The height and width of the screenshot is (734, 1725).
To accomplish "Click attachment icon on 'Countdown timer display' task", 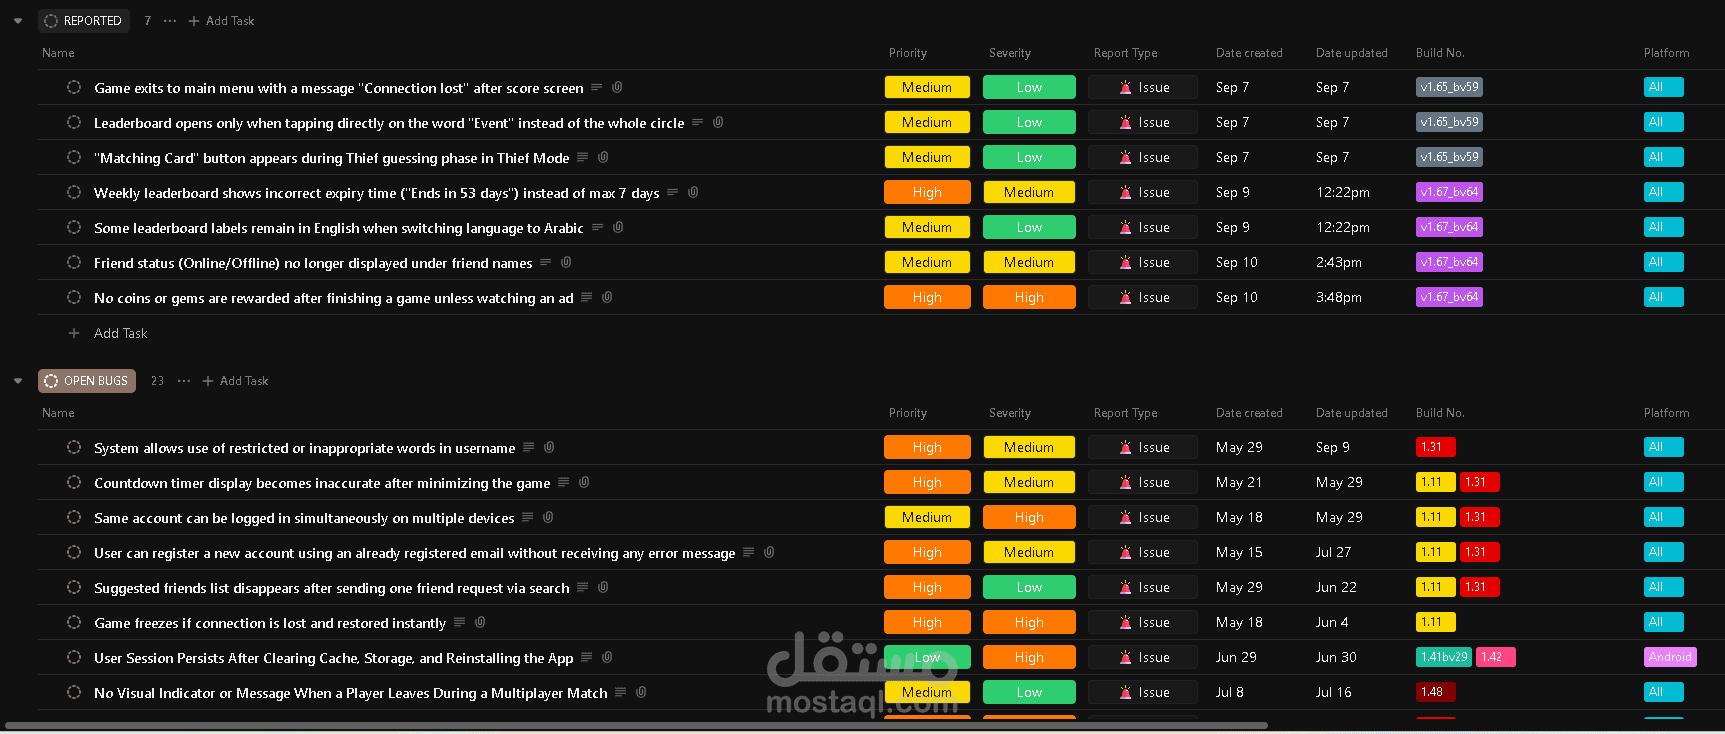I will pos(584,482).
